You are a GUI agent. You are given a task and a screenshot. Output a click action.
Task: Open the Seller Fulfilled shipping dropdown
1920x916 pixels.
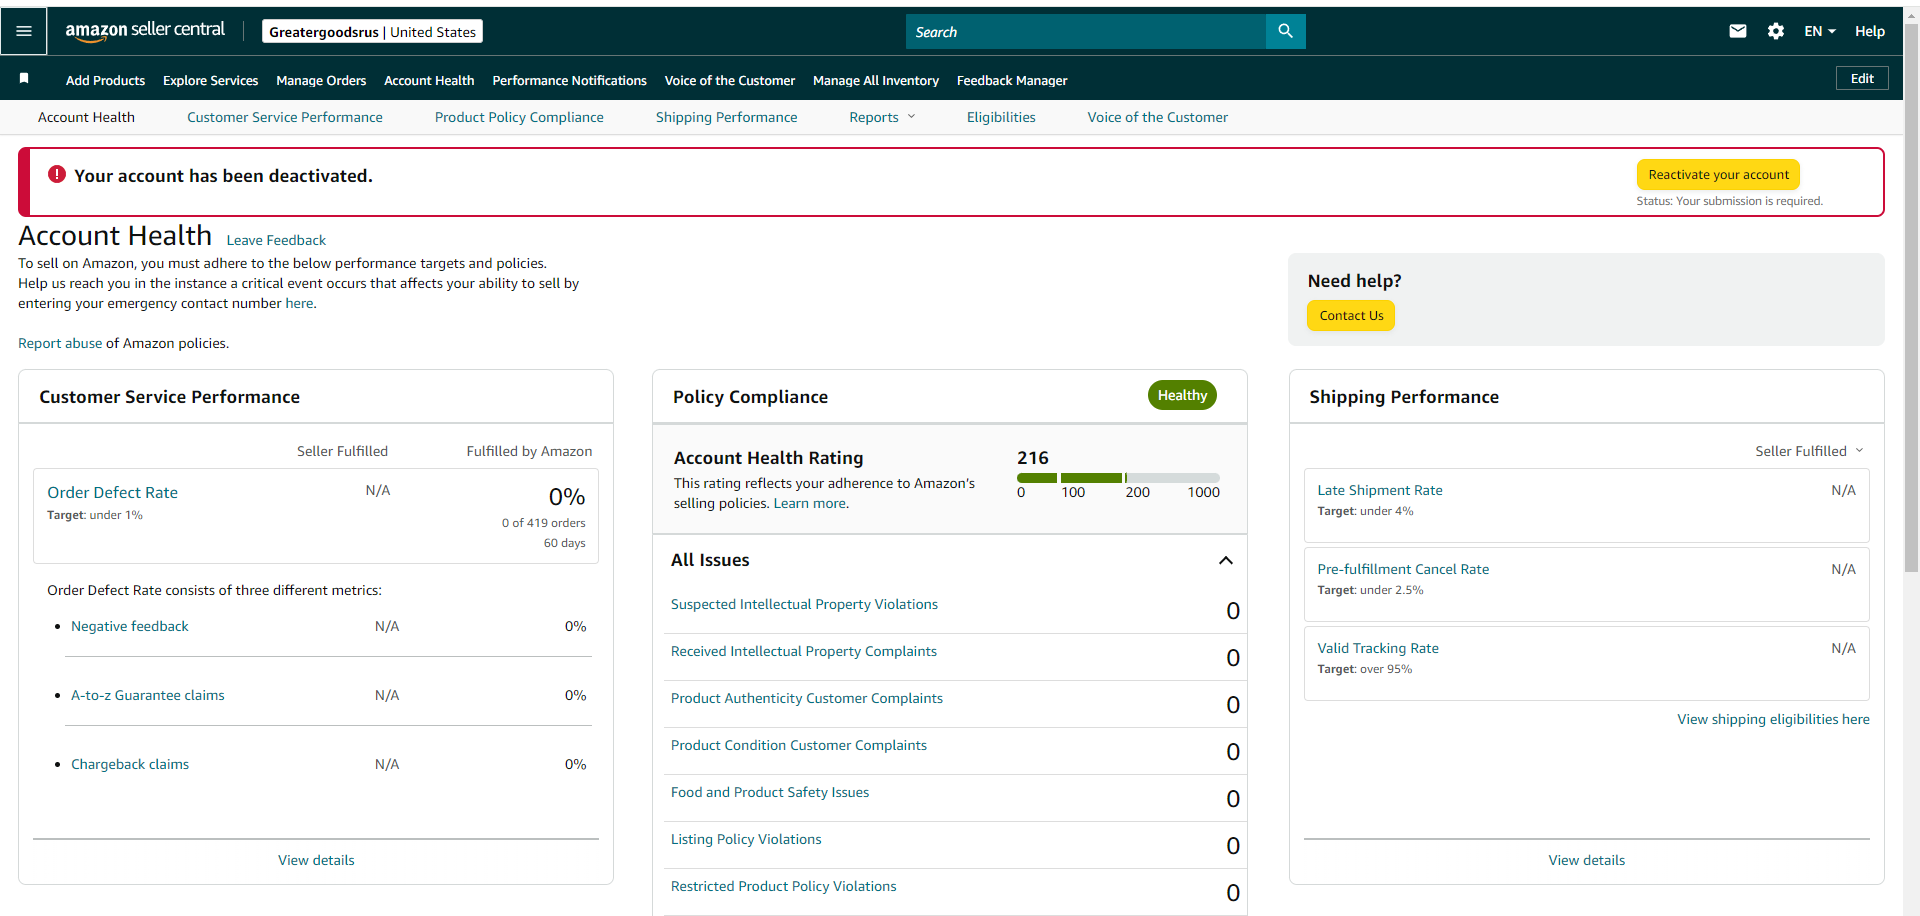(x=1809, y=451)
